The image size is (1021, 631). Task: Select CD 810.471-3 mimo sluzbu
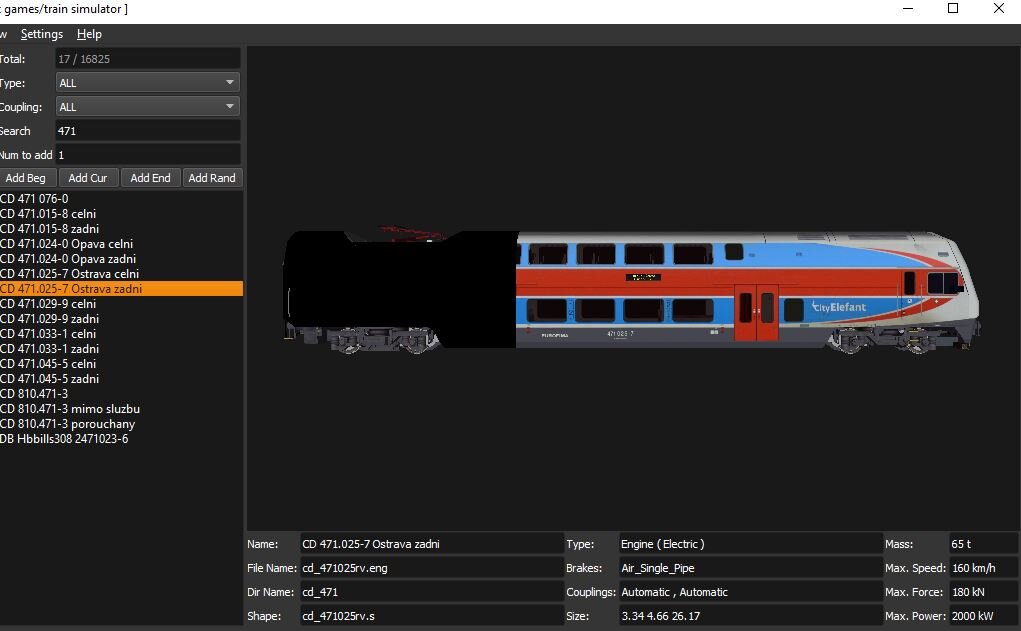121,408
